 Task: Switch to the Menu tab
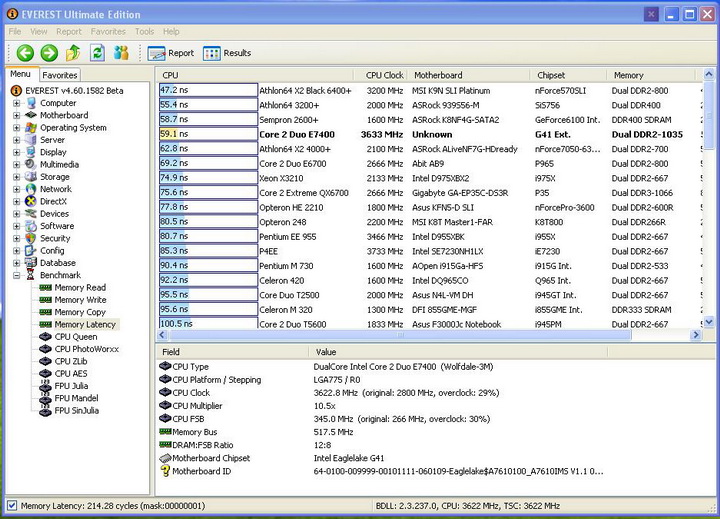tap(21, 74)
